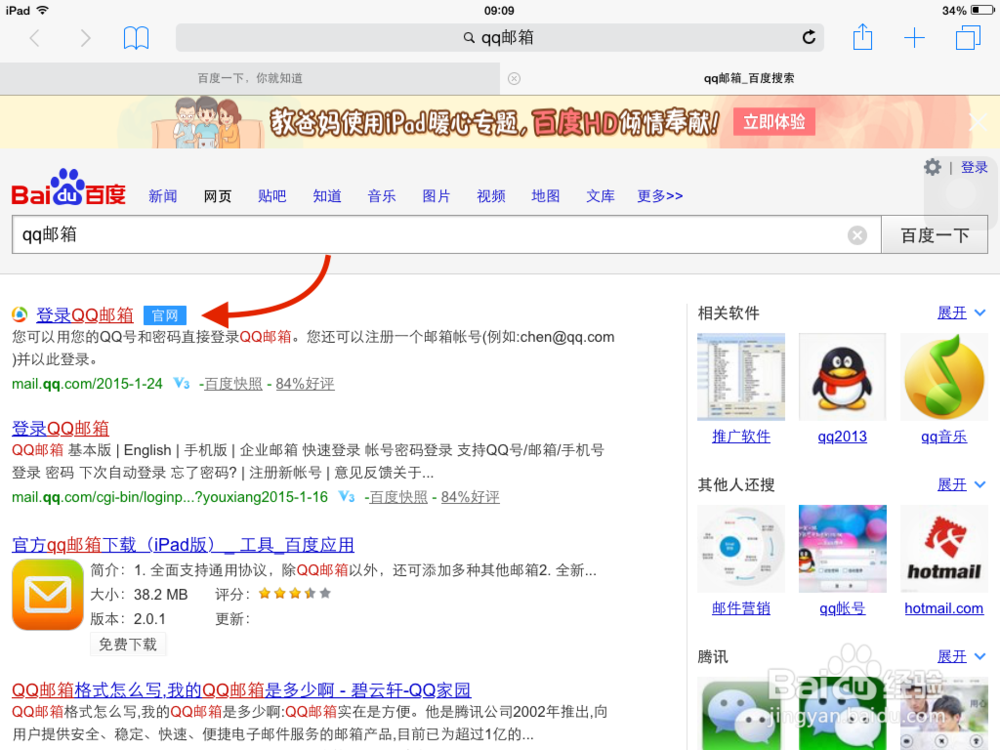
Task: Click the 百度一下 search button
Action: pyautogui.click(x=935, y=235)
